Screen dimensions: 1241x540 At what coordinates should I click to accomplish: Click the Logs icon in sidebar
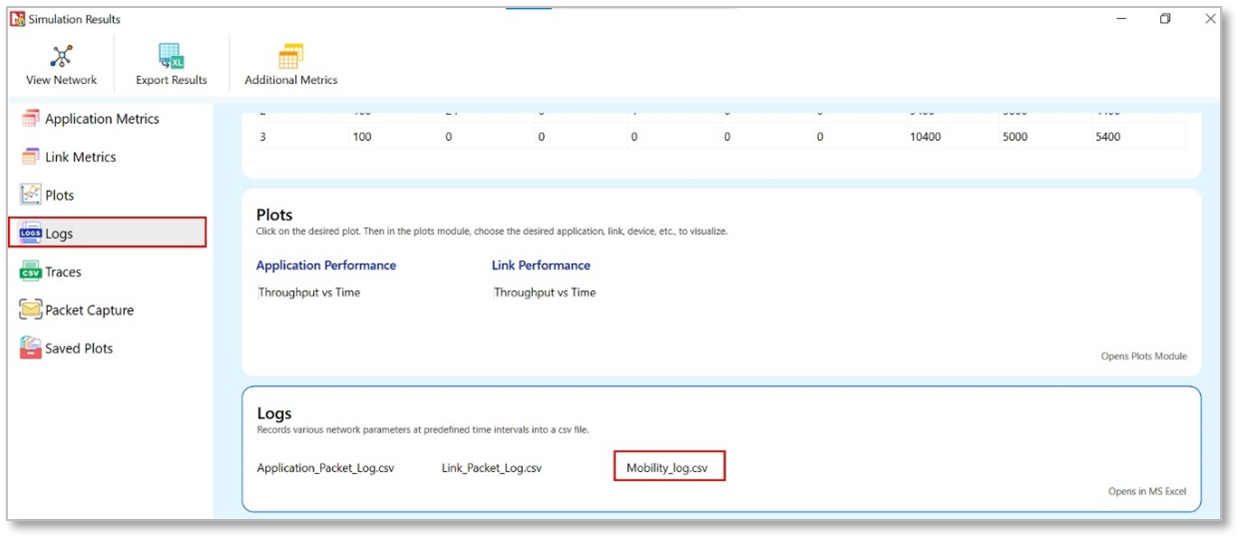pyautogui.click(x=30, y=234)
